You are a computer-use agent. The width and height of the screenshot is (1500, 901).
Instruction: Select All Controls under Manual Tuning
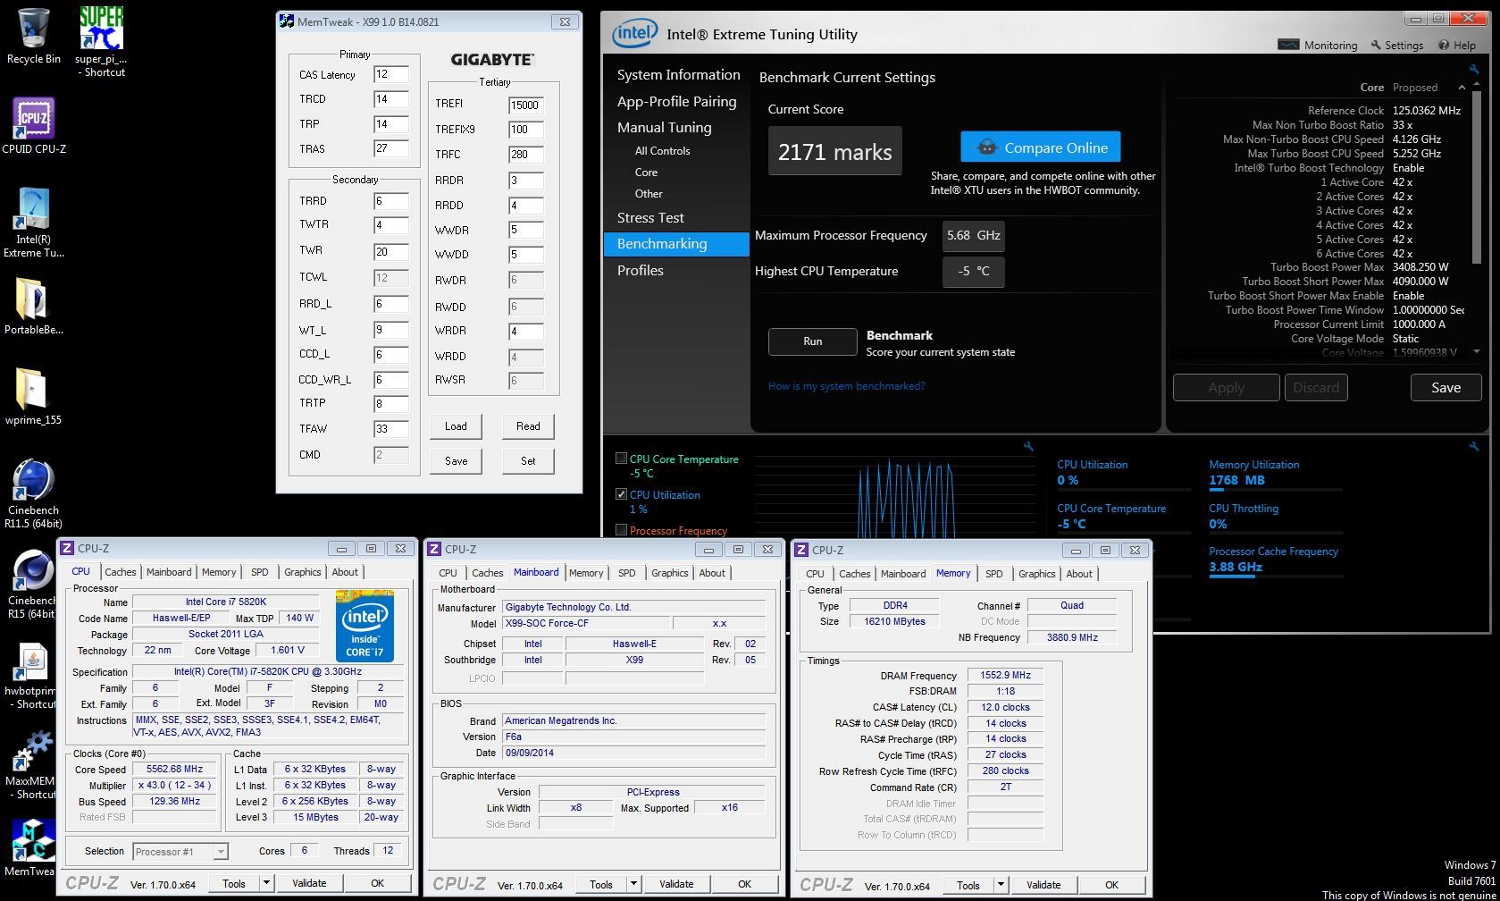pyautogui.click(x=662, y=151)
